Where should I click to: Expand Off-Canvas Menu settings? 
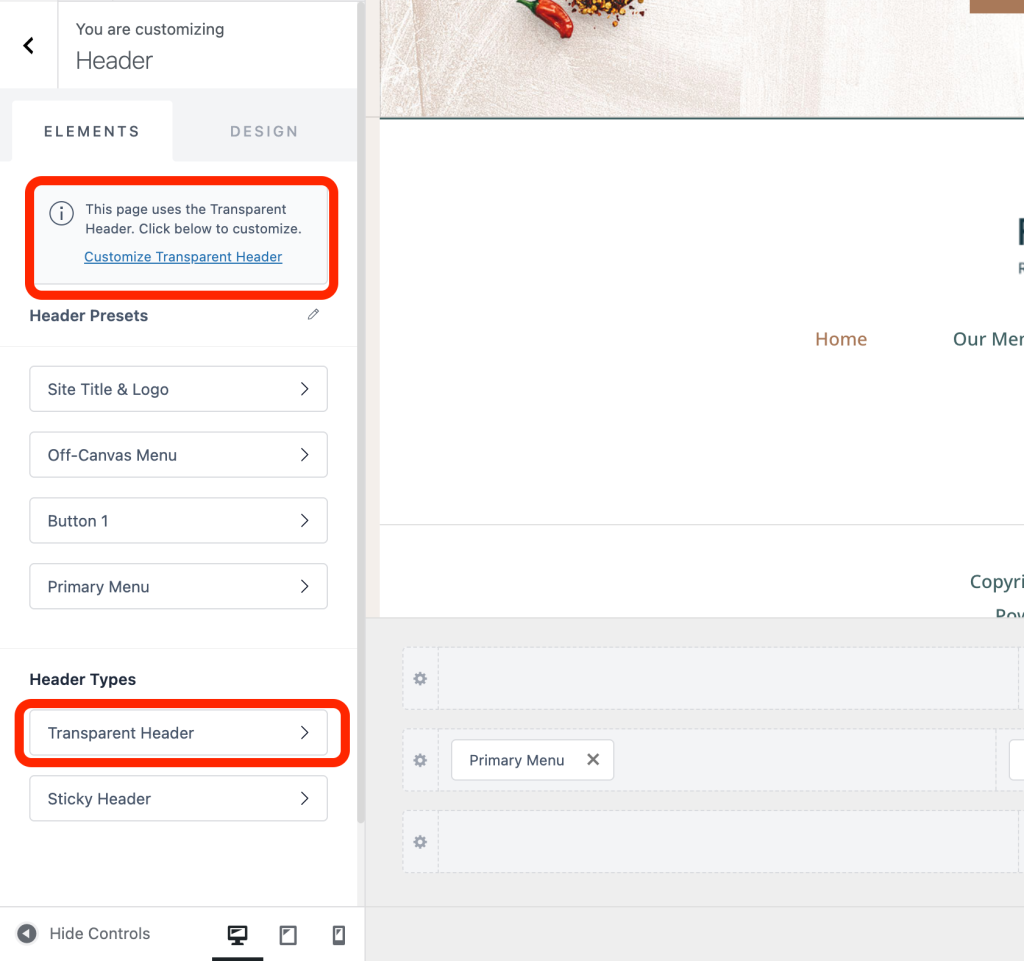(x=178, y=455)
